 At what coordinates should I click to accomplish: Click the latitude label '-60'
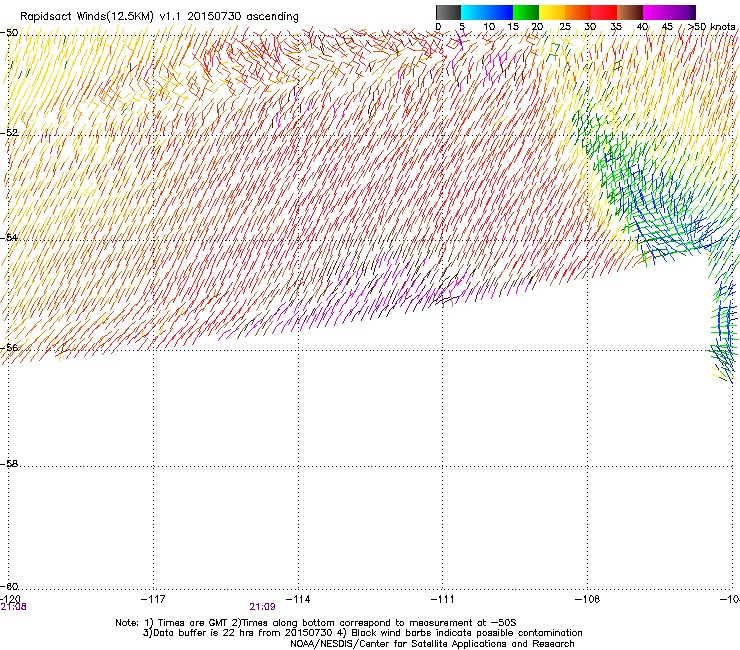(9, 586)
